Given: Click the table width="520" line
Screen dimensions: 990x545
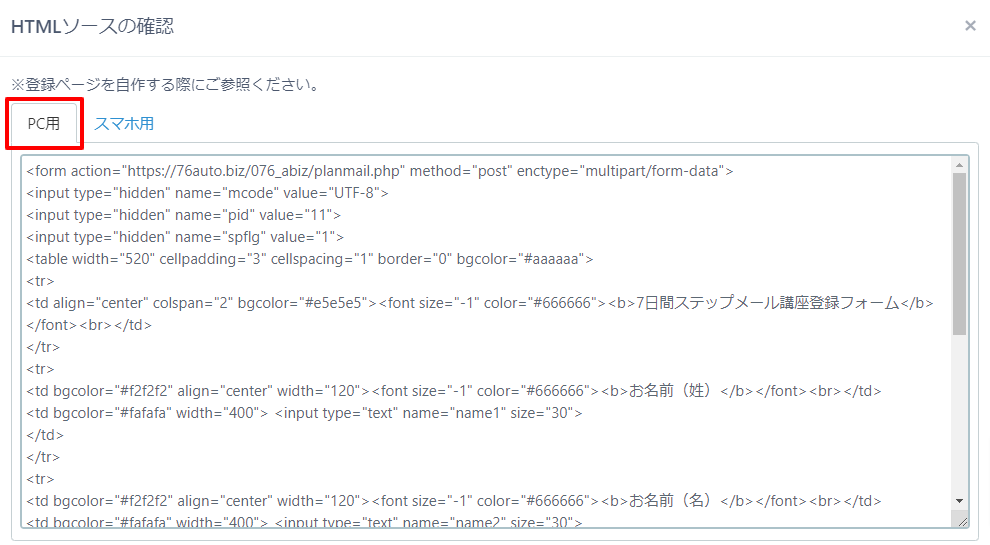Looking at the screenshot, I should click(309, 260).
